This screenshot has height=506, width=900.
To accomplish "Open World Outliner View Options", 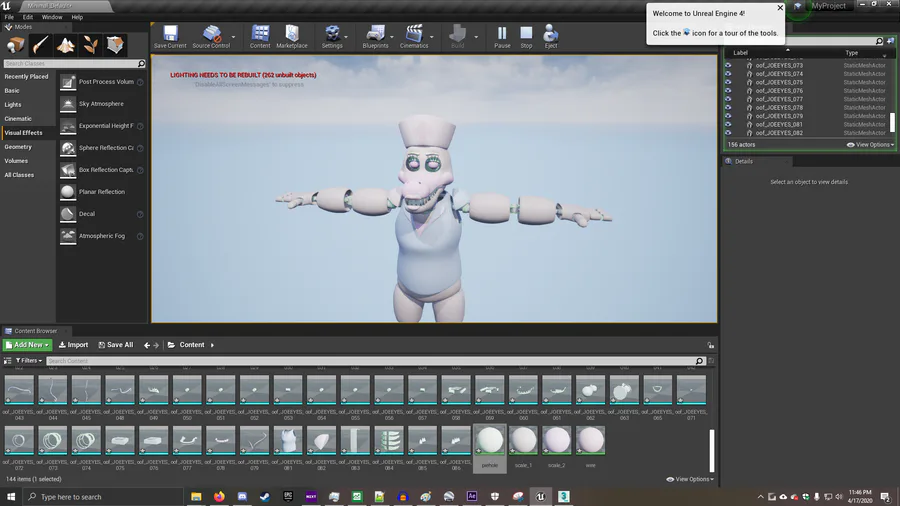I will [868, 145].
